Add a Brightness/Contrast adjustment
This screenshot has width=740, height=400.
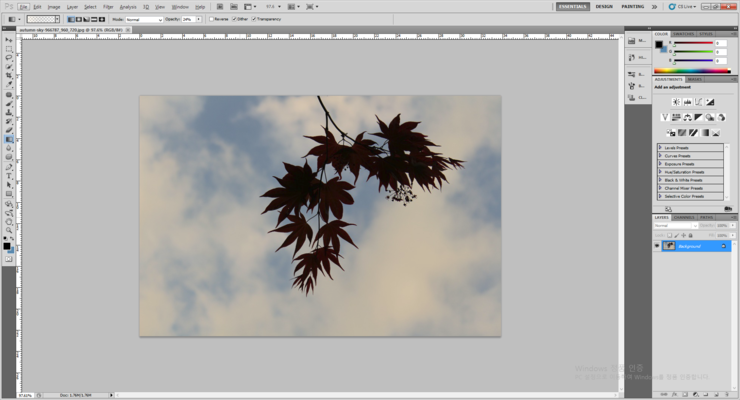pos(676,102)
